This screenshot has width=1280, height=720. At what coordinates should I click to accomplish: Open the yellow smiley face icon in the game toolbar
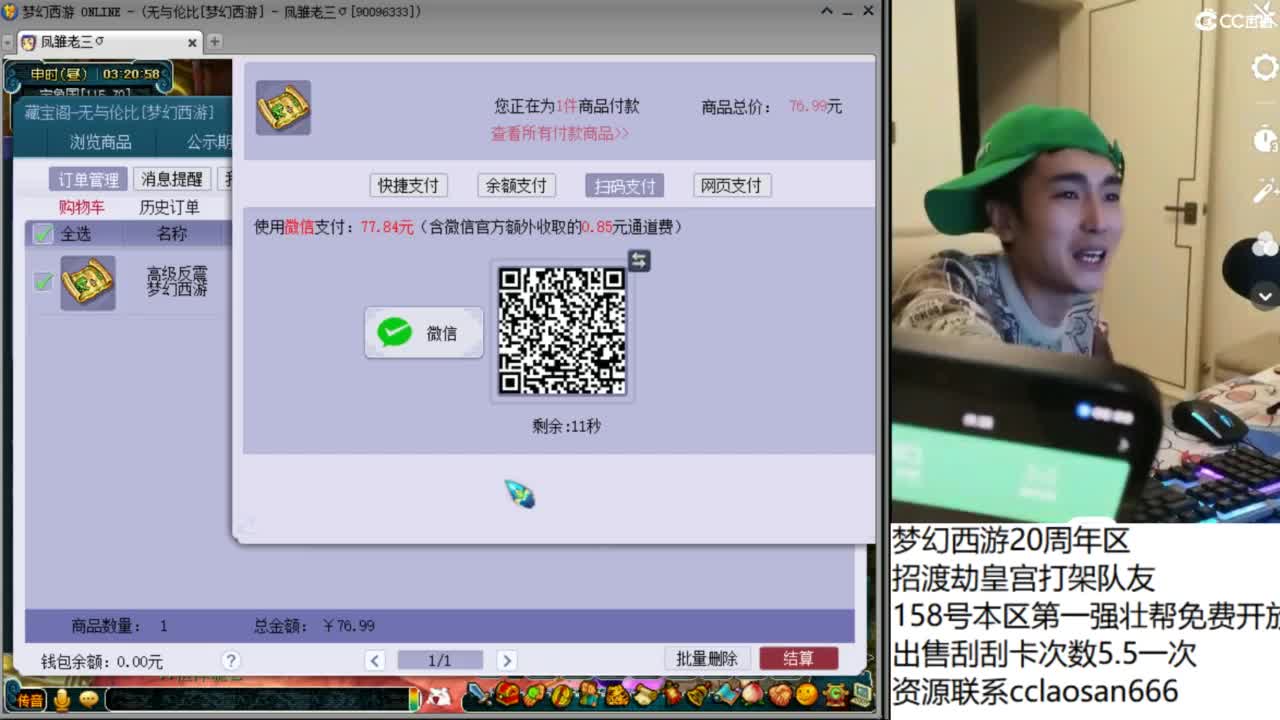click(806, 694)
